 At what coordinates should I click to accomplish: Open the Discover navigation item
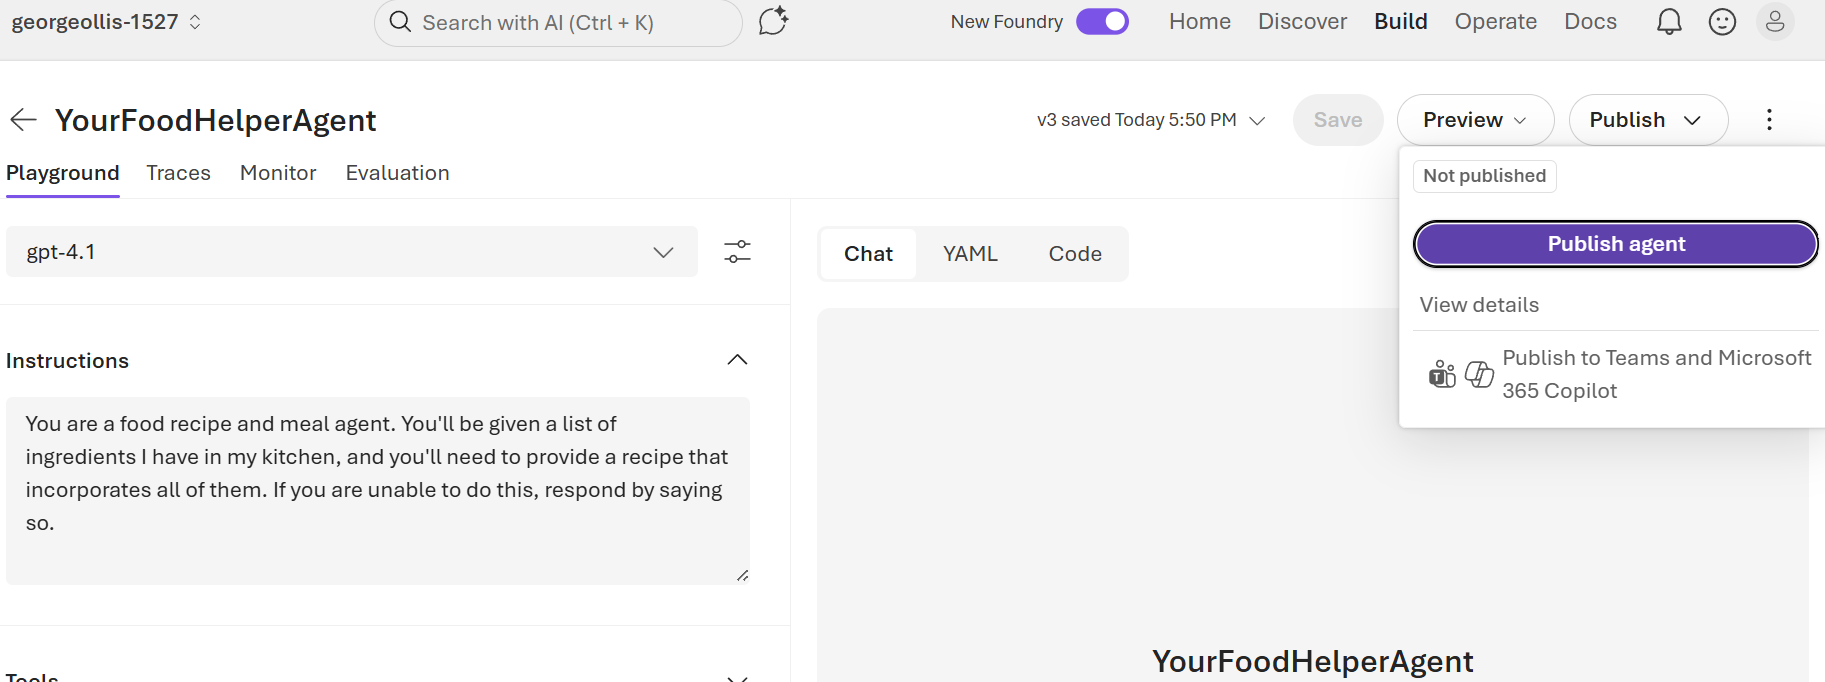coord(1302,22)
